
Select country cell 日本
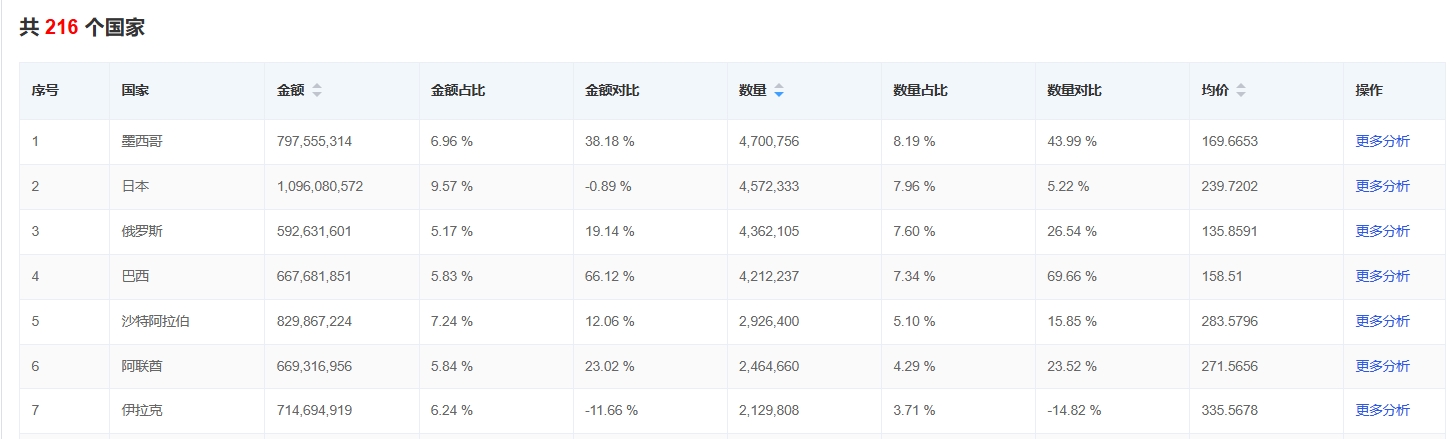135,186
